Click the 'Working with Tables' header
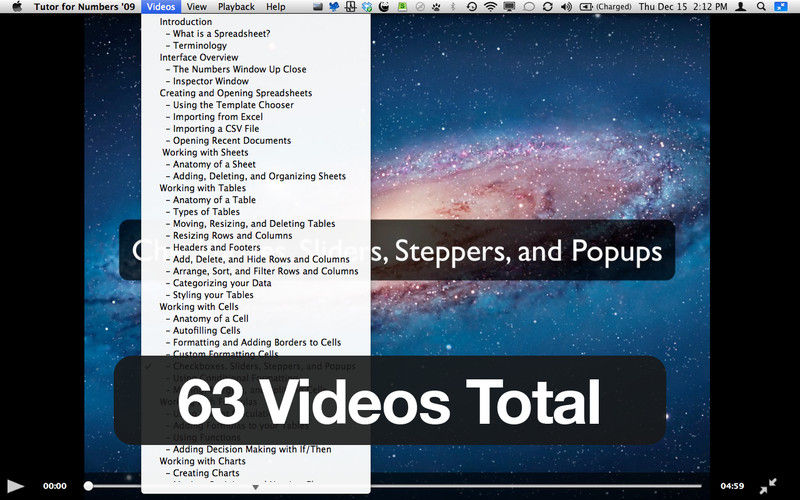 click(203, 188)
